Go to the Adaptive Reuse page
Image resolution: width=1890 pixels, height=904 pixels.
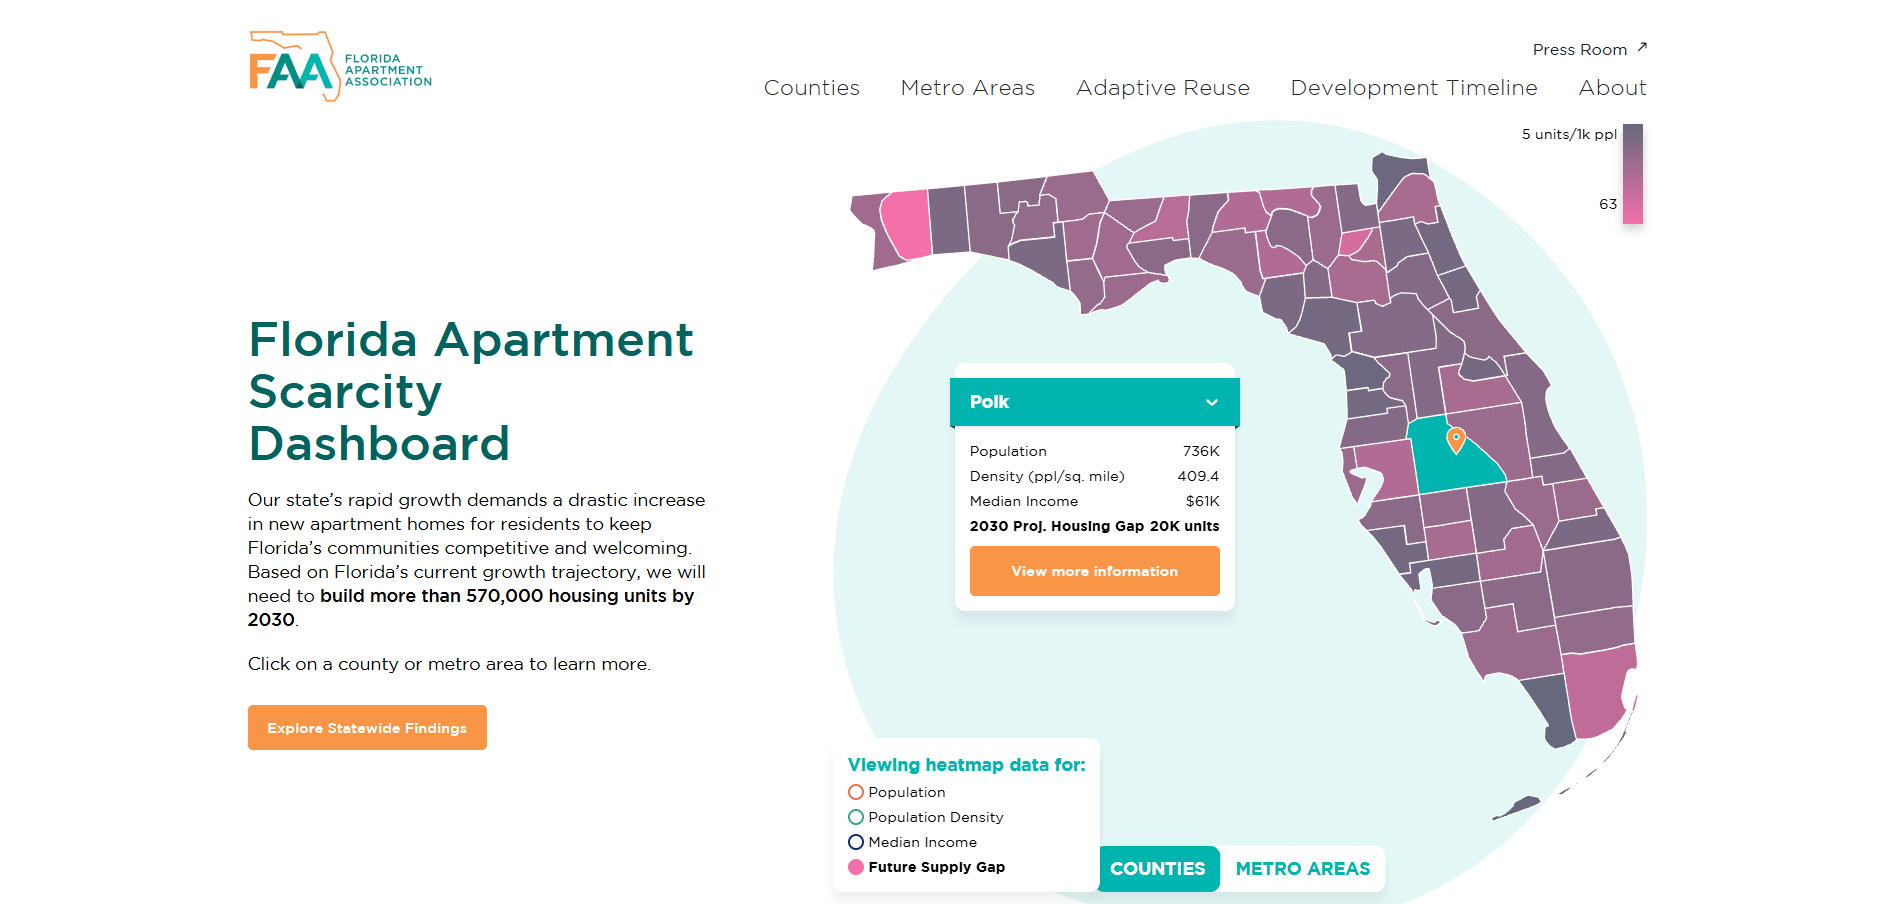(1162, 88)
